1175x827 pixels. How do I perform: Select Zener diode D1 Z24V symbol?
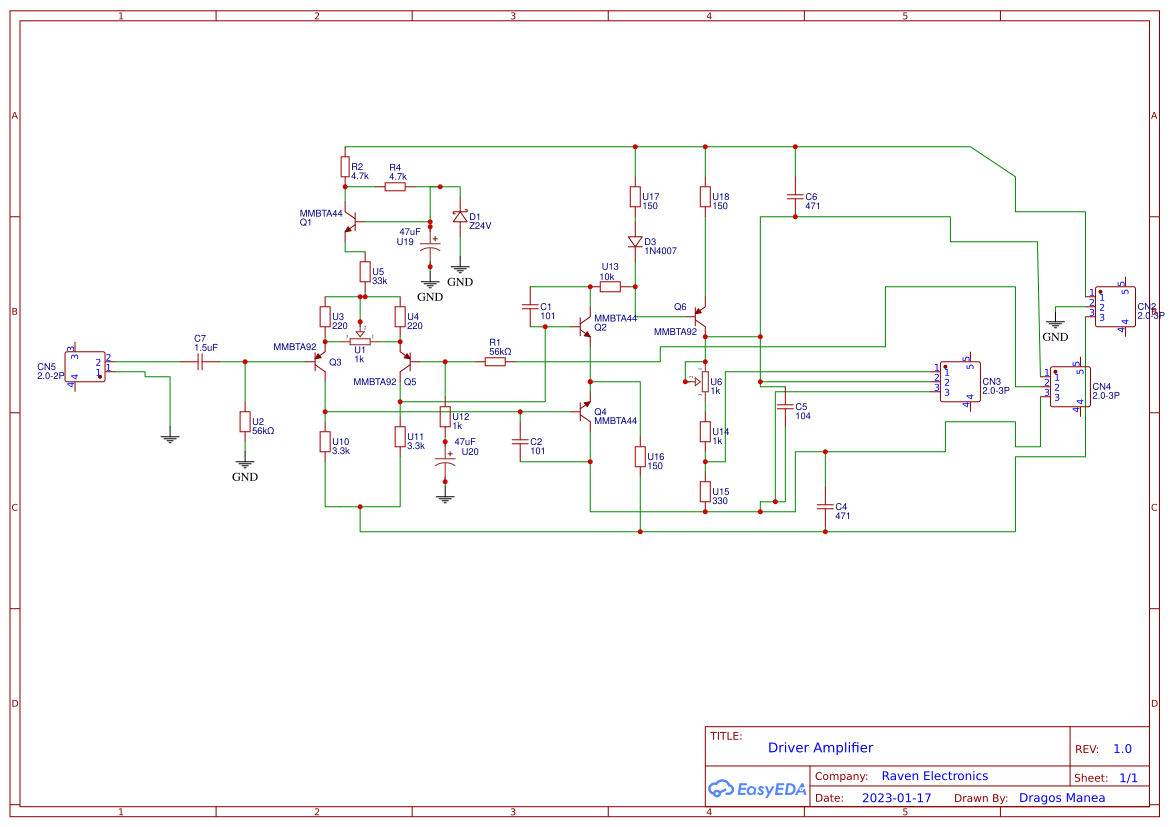pyautogui.click(x=458, y=214)
